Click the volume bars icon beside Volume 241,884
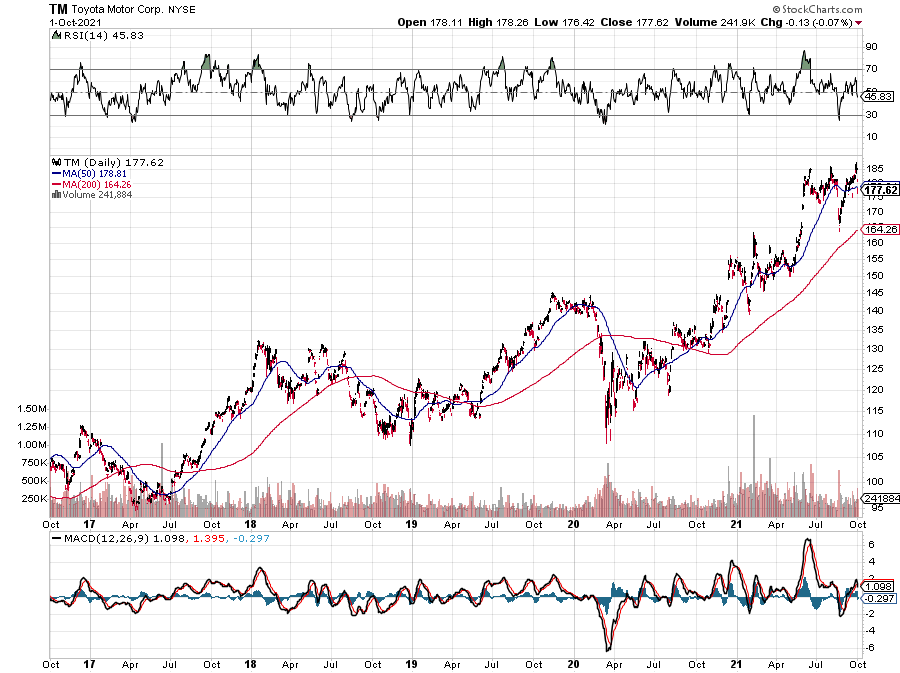 (56, 194)
